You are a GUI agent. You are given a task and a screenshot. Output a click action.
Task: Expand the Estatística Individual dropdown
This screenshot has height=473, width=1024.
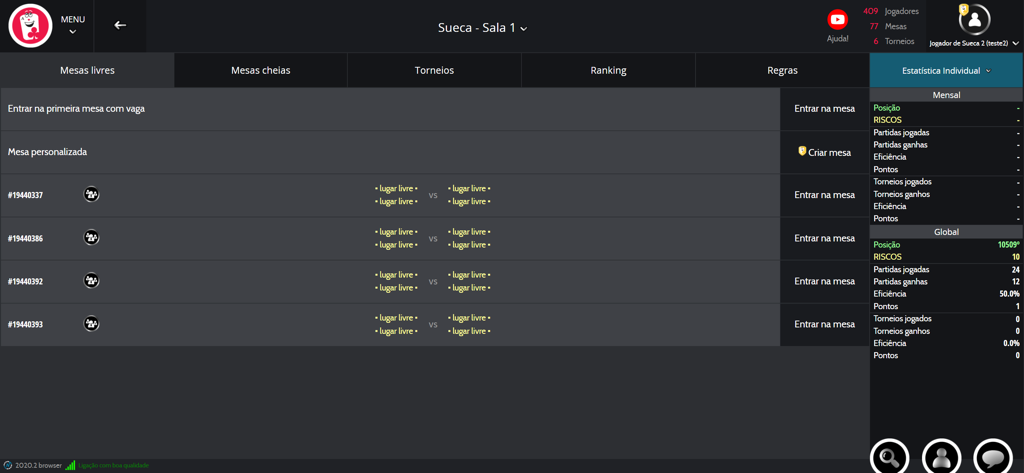(x=946, y=71)
